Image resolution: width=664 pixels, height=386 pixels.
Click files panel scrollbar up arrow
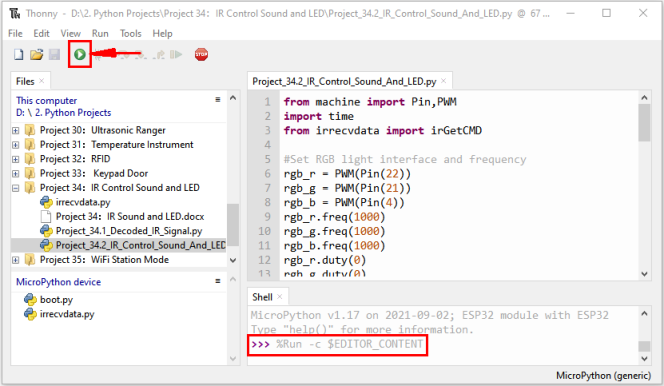click(x=233, y=98)
